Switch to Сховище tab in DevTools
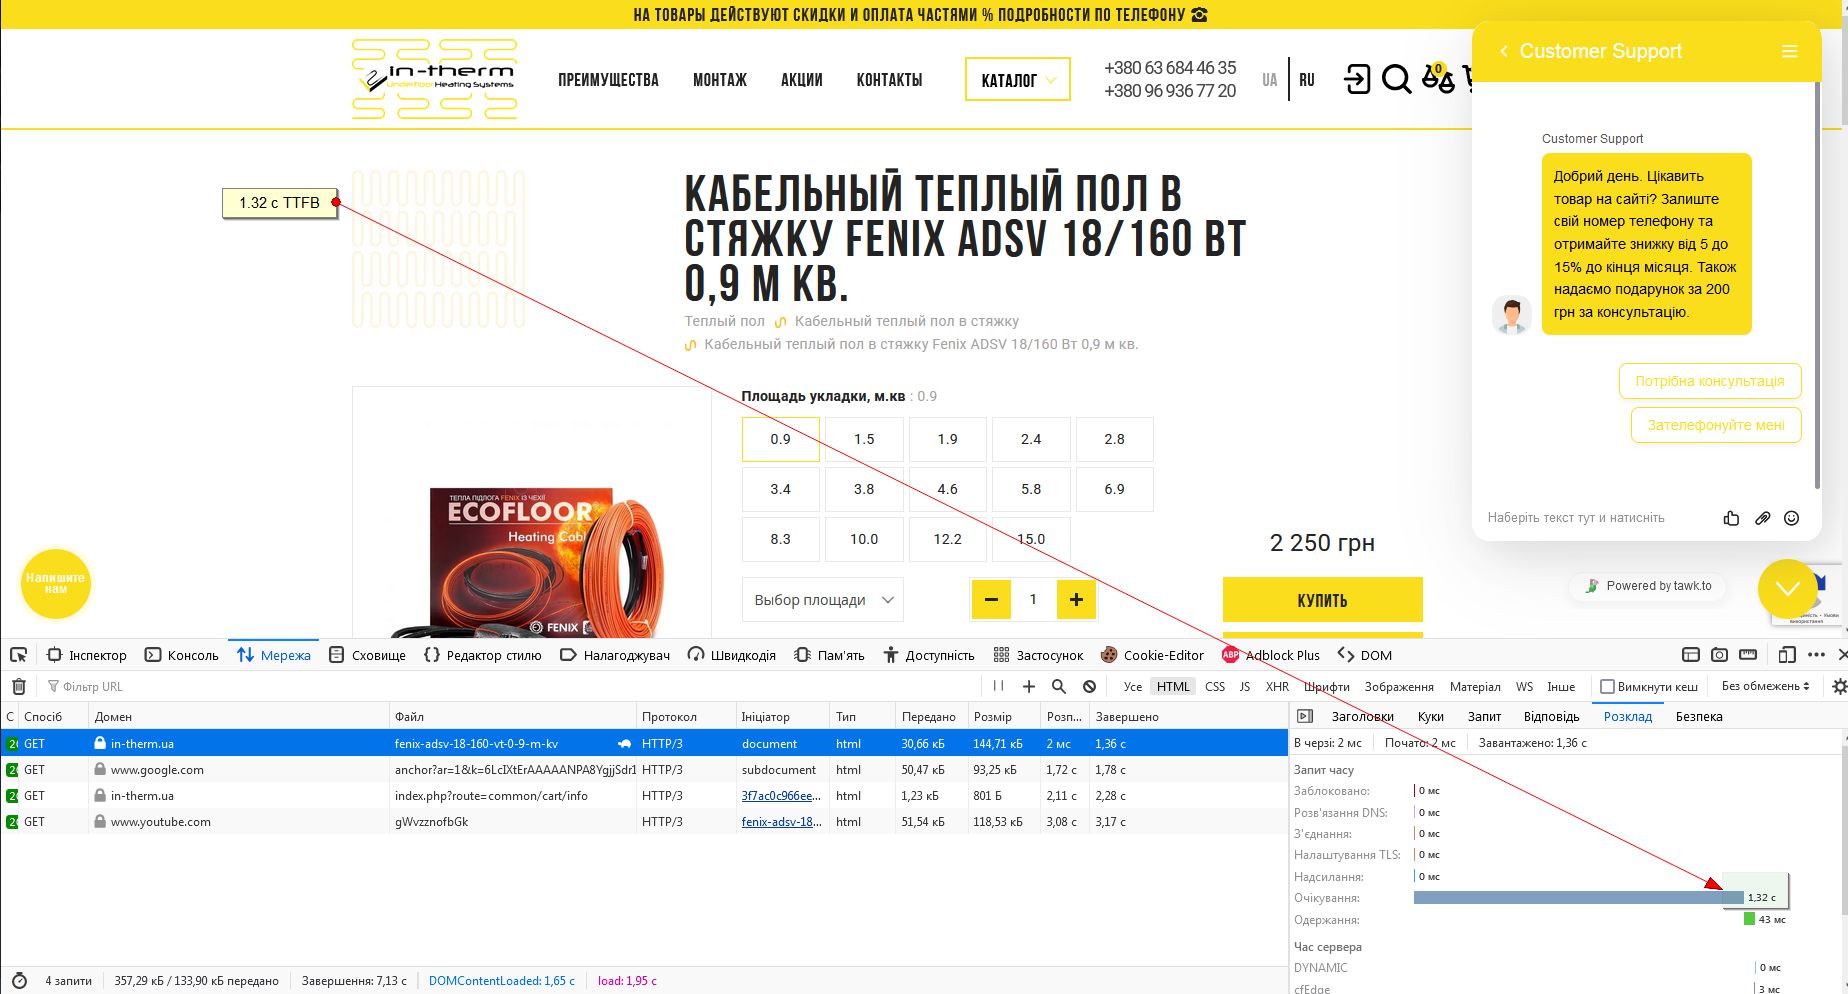 (x=367, y=655)
